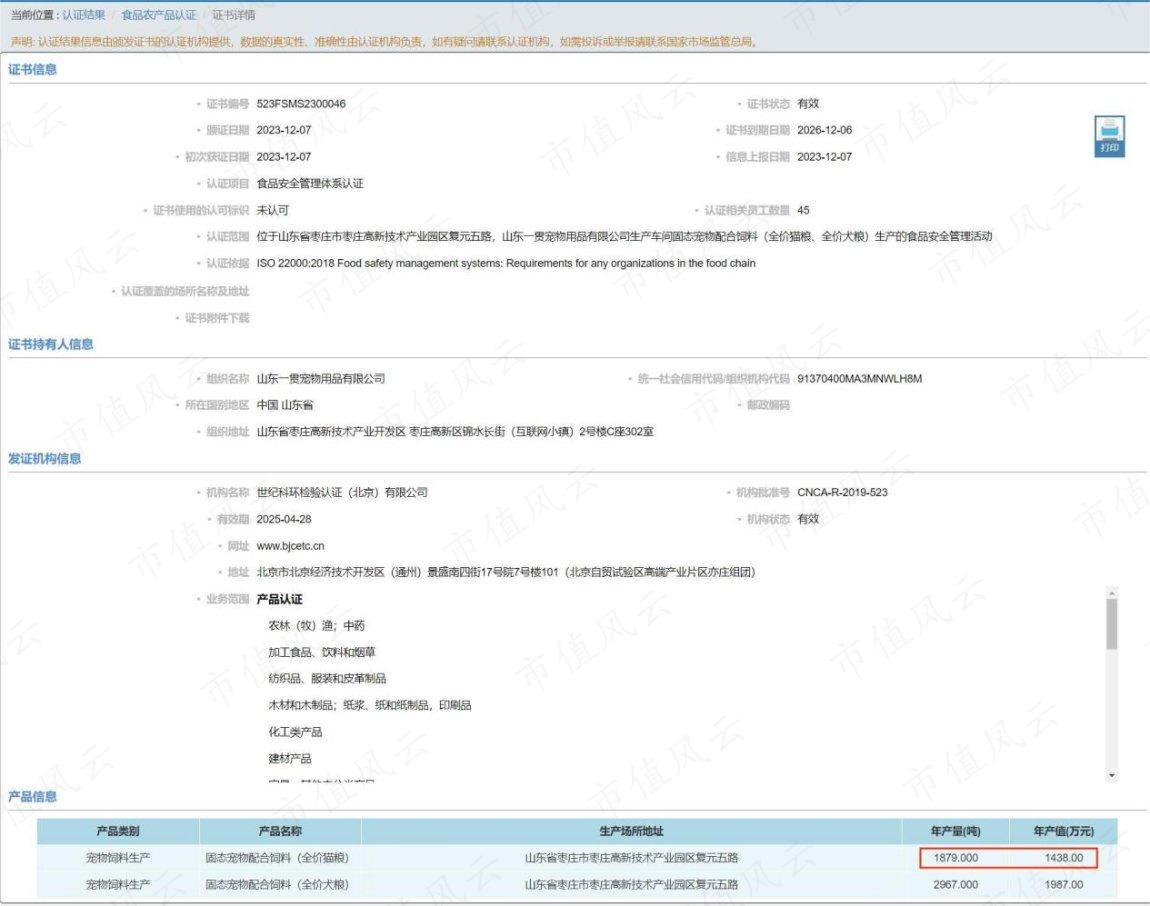
Task: Click the 证书信息 section heading
Action: click(32, 70)
